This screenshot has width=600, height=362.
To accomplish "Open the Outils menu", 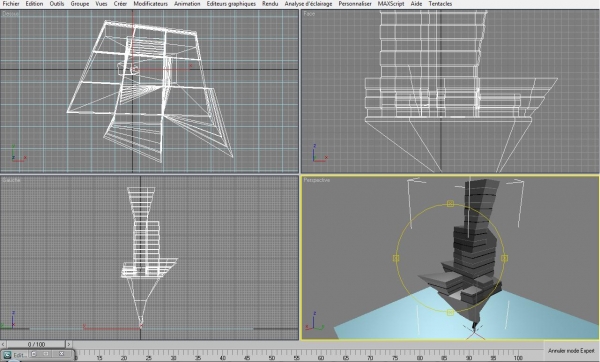I will click(57, 4).
